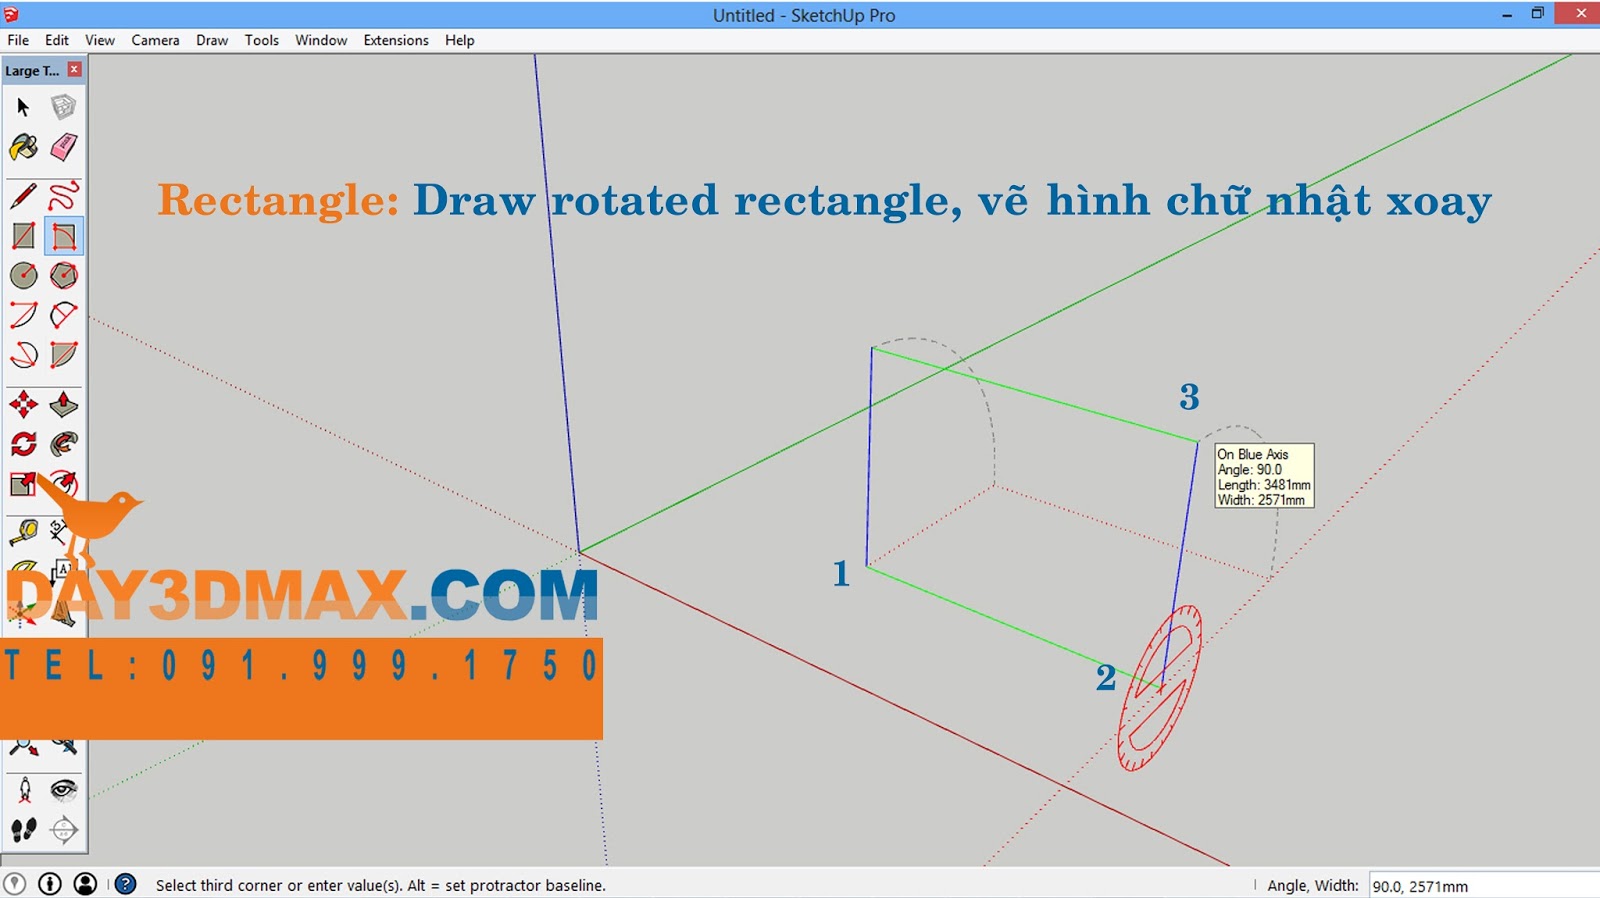This screenshot has height=898, width=1600.
Task: Open the File menu
Action: (x=18, y=40)
